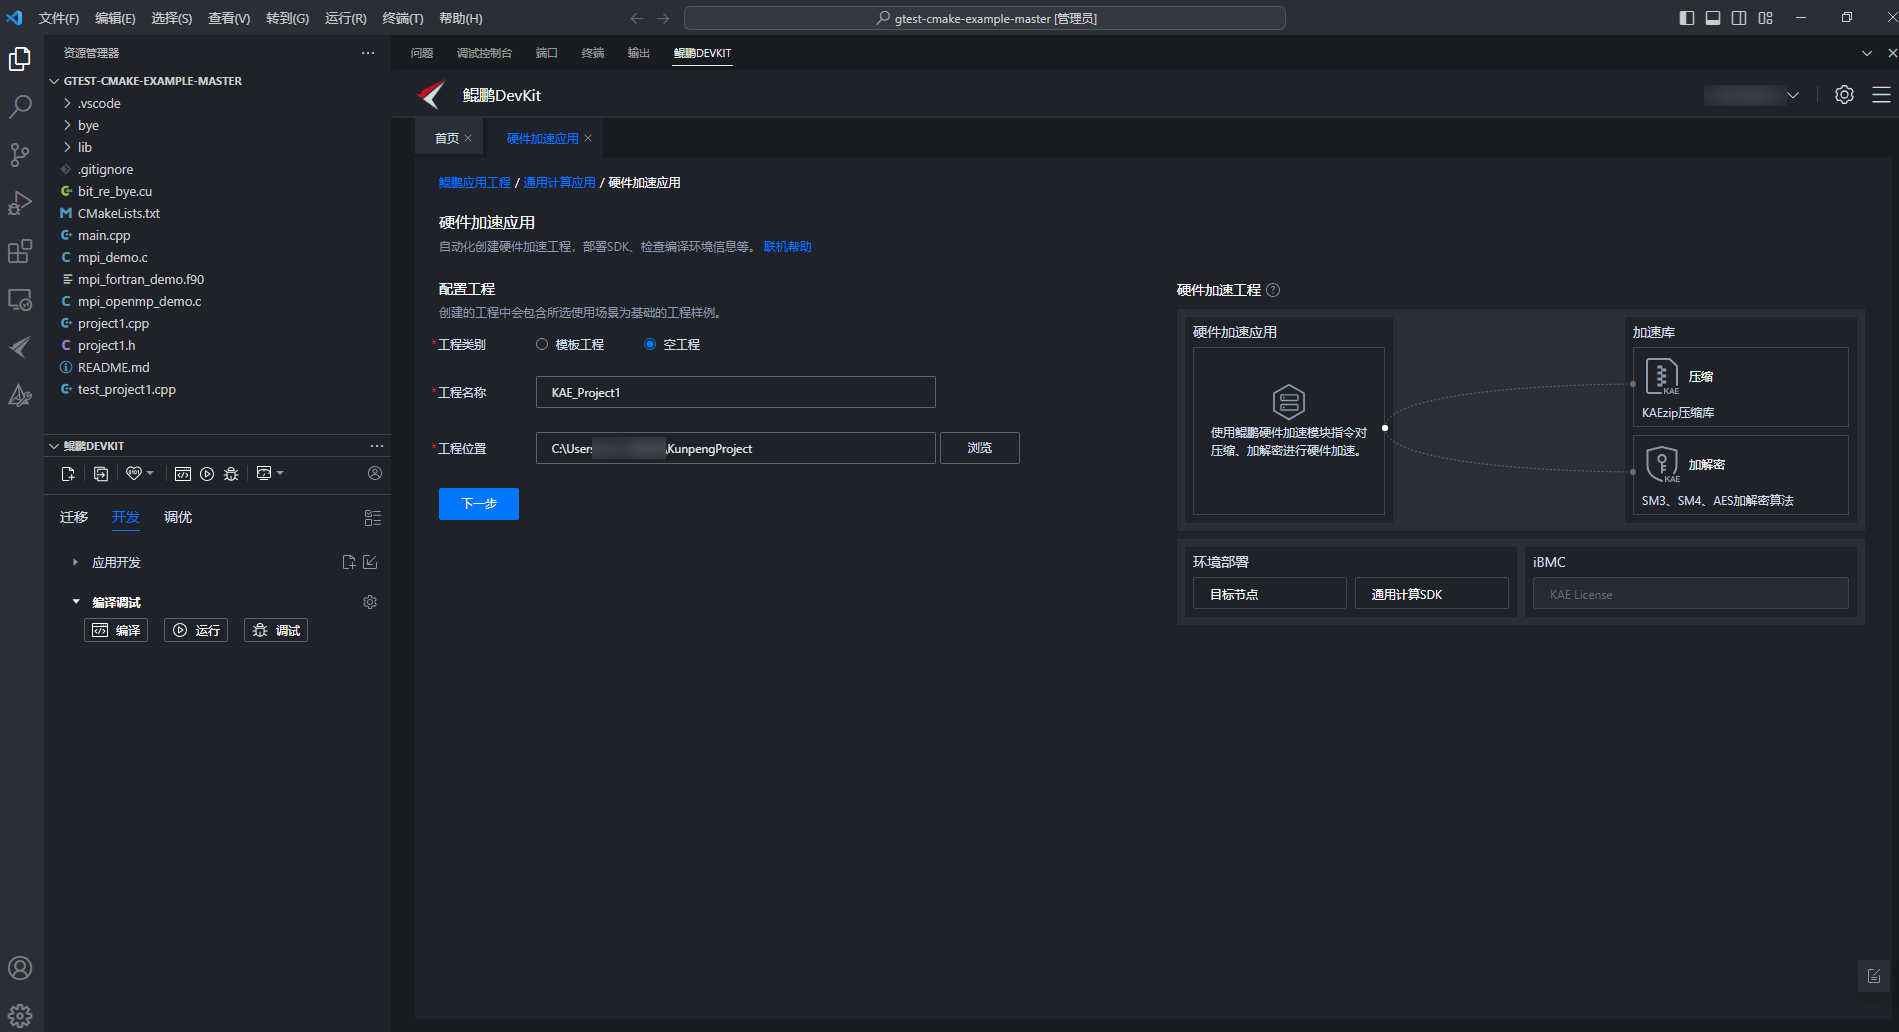Expand the 应用开发 tree node
Viewport: 1899px width, 1032px height.
click(x=75, y=562)
